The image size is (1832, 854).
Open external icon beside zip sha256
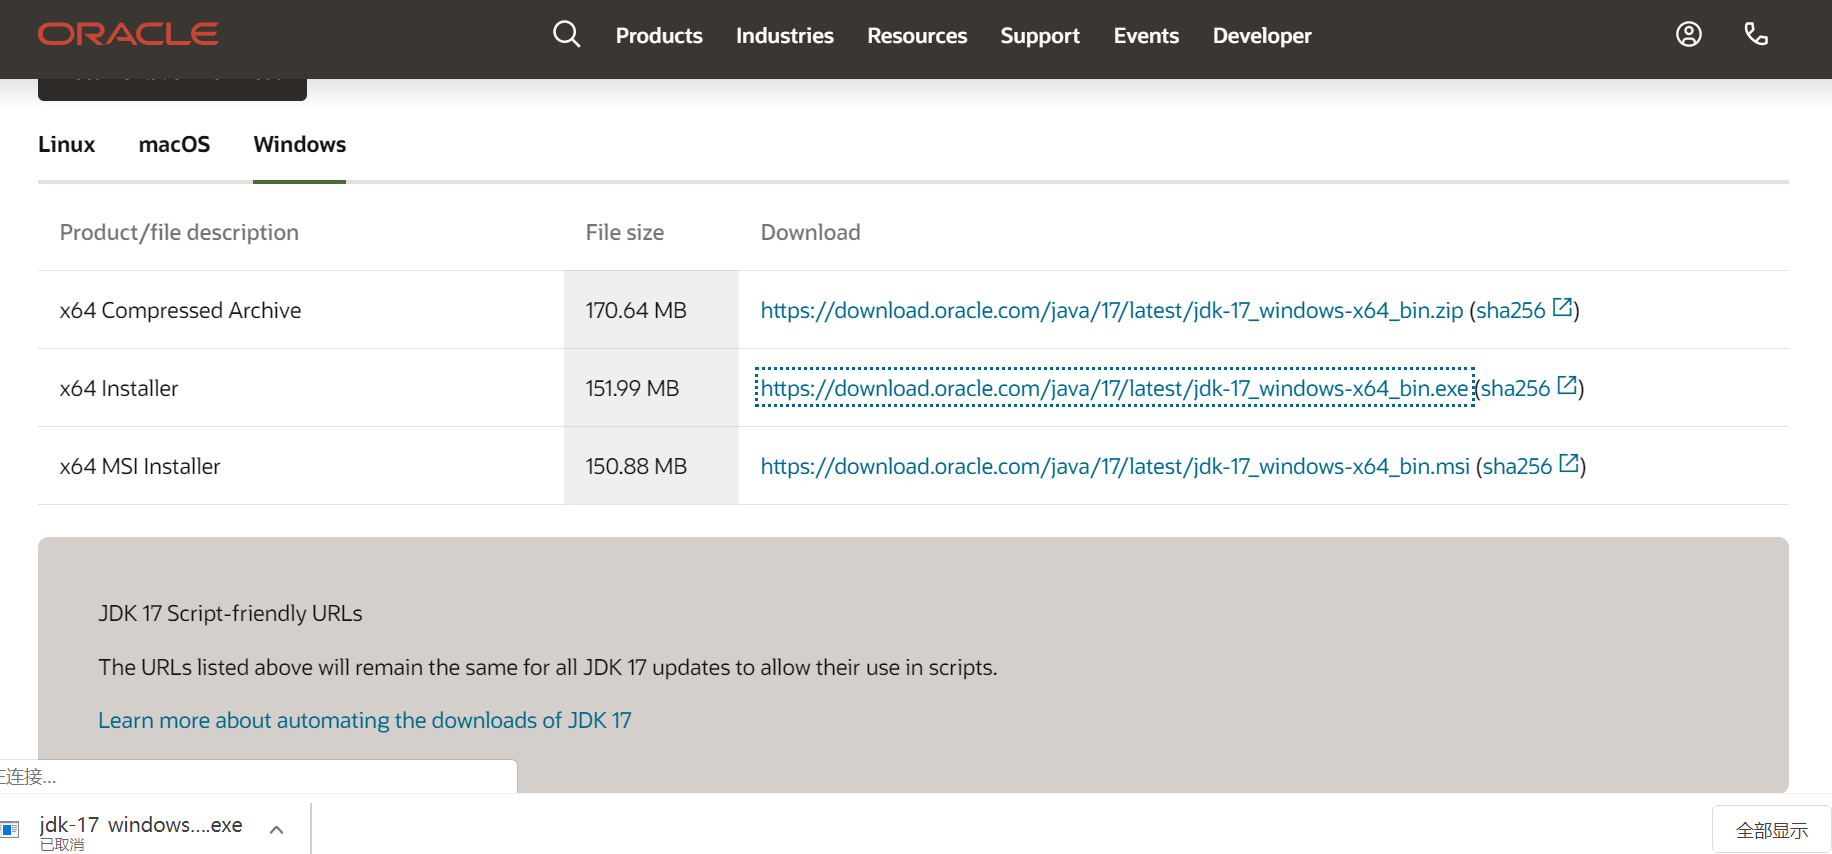pyautogui.click(x=1562, y=308)
